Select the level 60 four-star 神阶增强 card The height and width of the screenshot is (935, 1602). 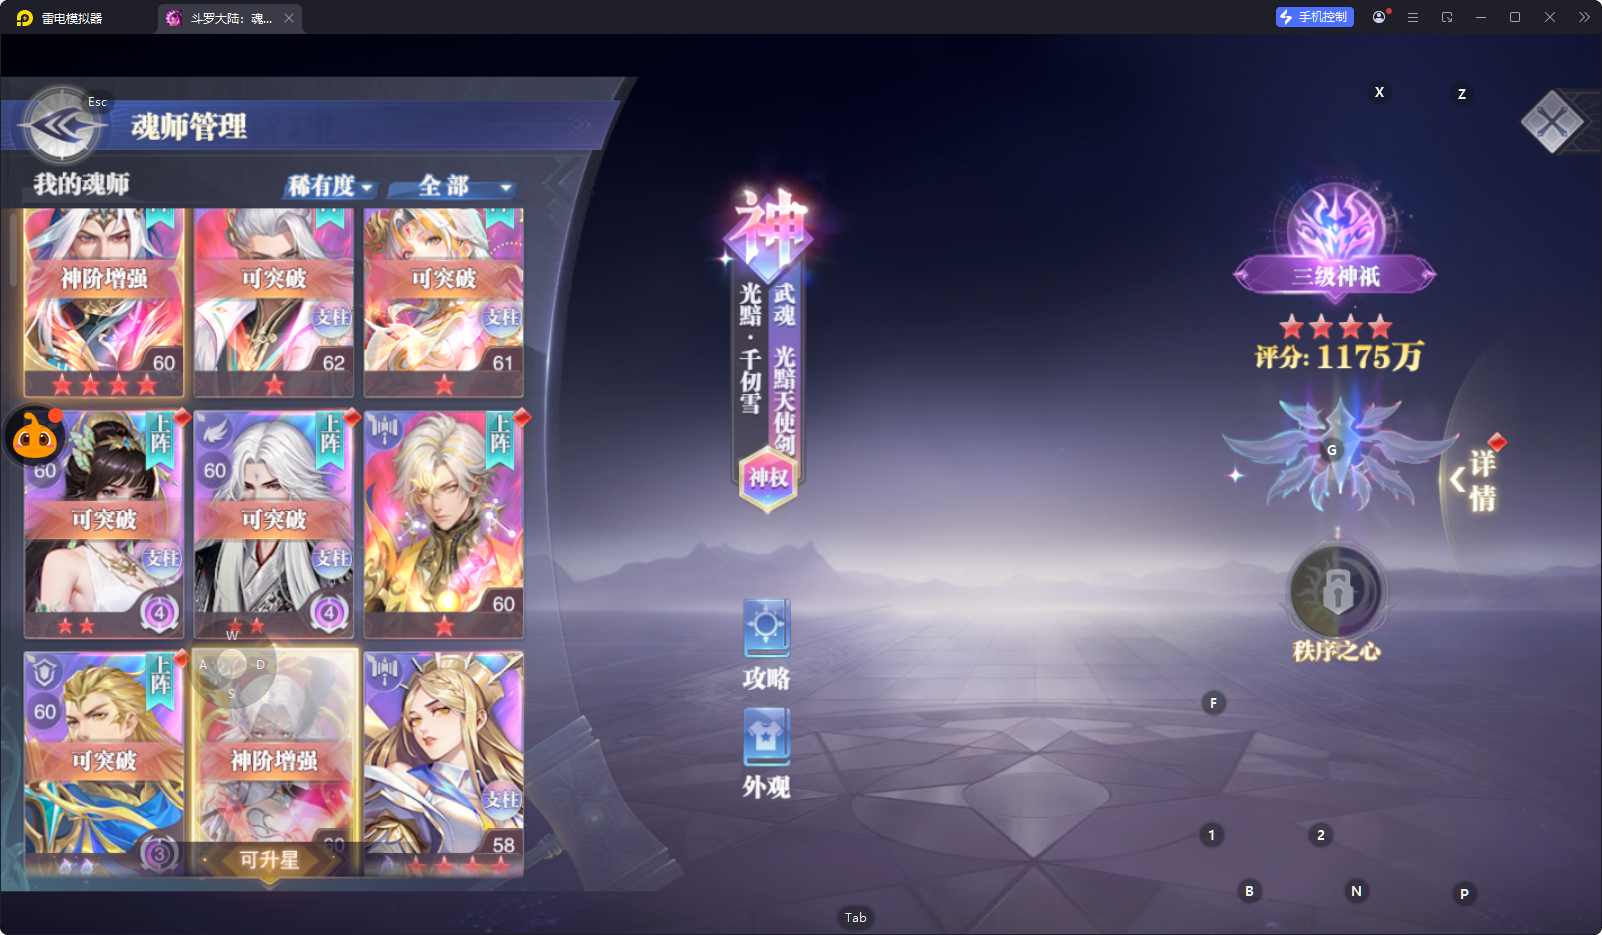click(x=104, y=303)
